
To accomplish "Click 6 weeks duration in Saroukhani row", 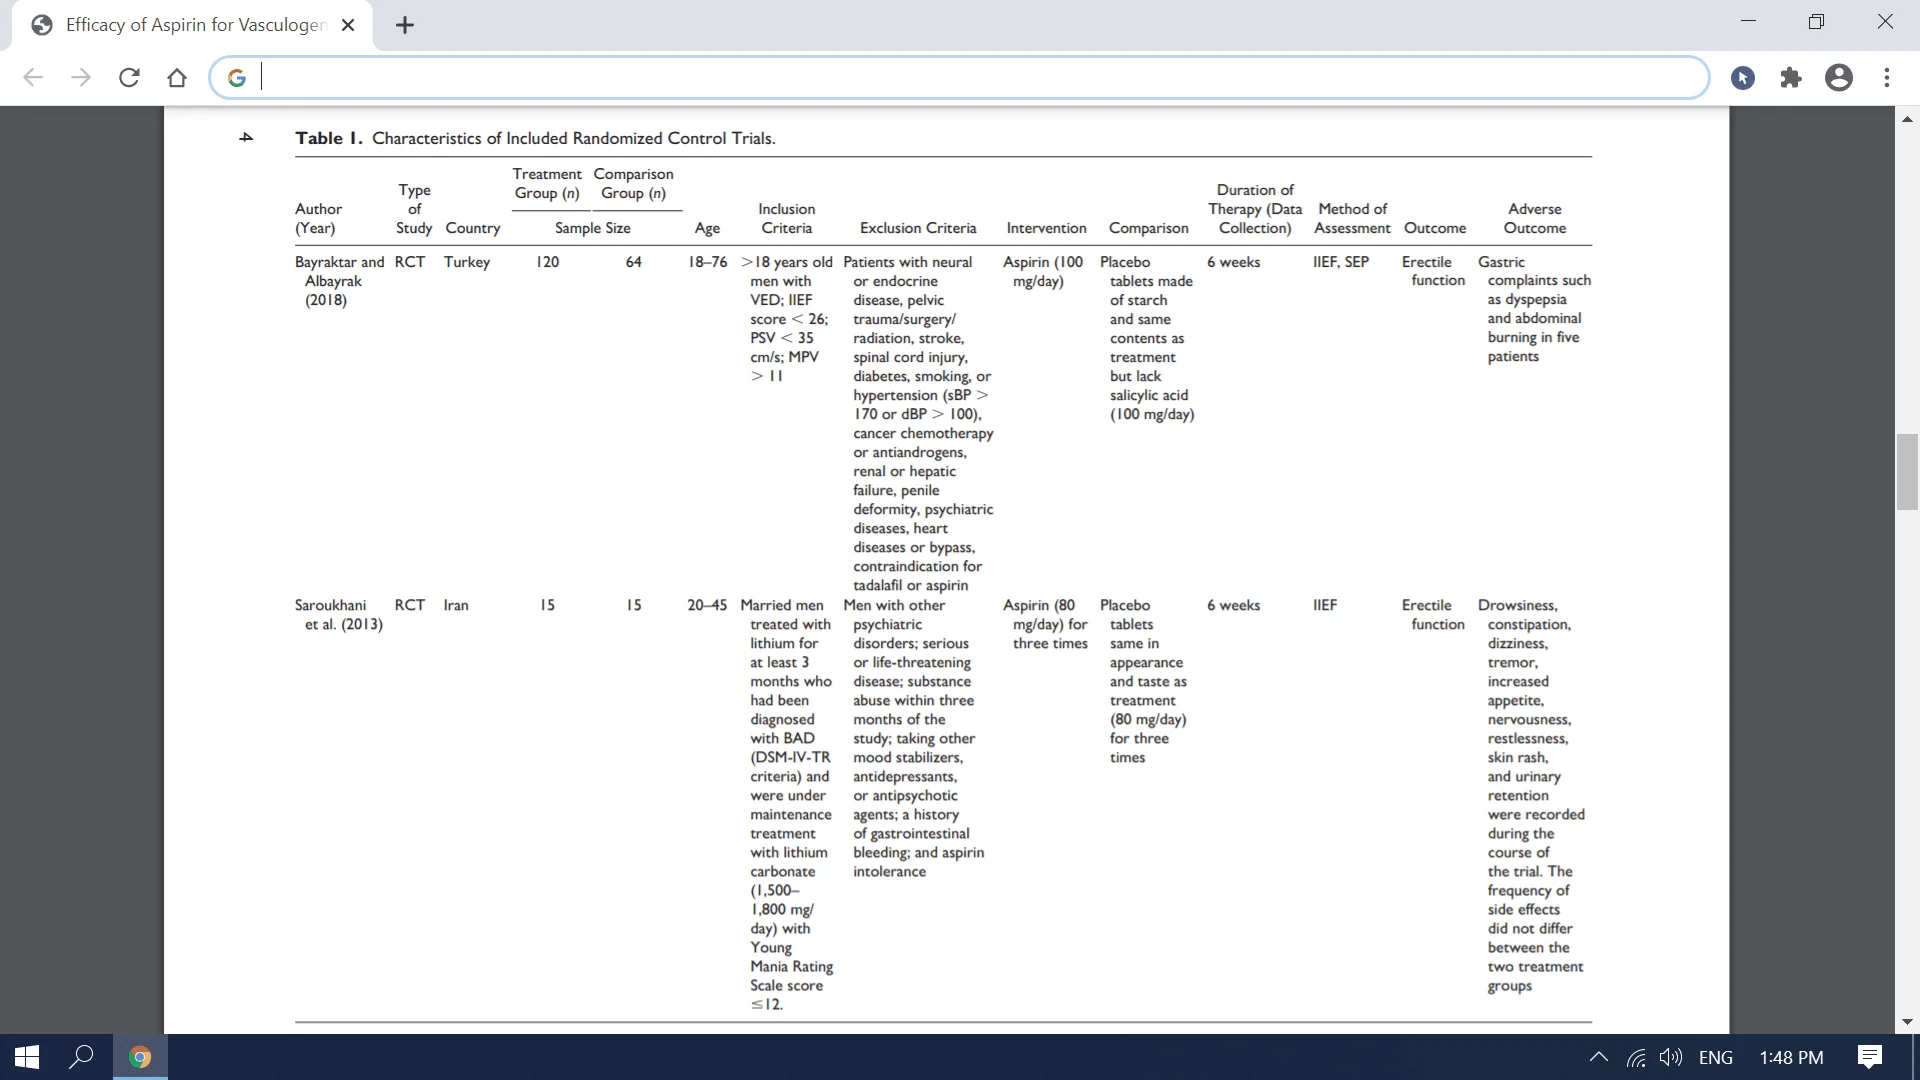I will (1234, 605).
